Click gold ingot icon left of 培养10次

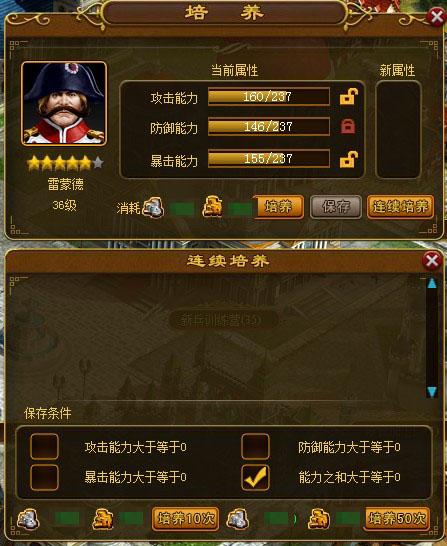pos(103,519)
